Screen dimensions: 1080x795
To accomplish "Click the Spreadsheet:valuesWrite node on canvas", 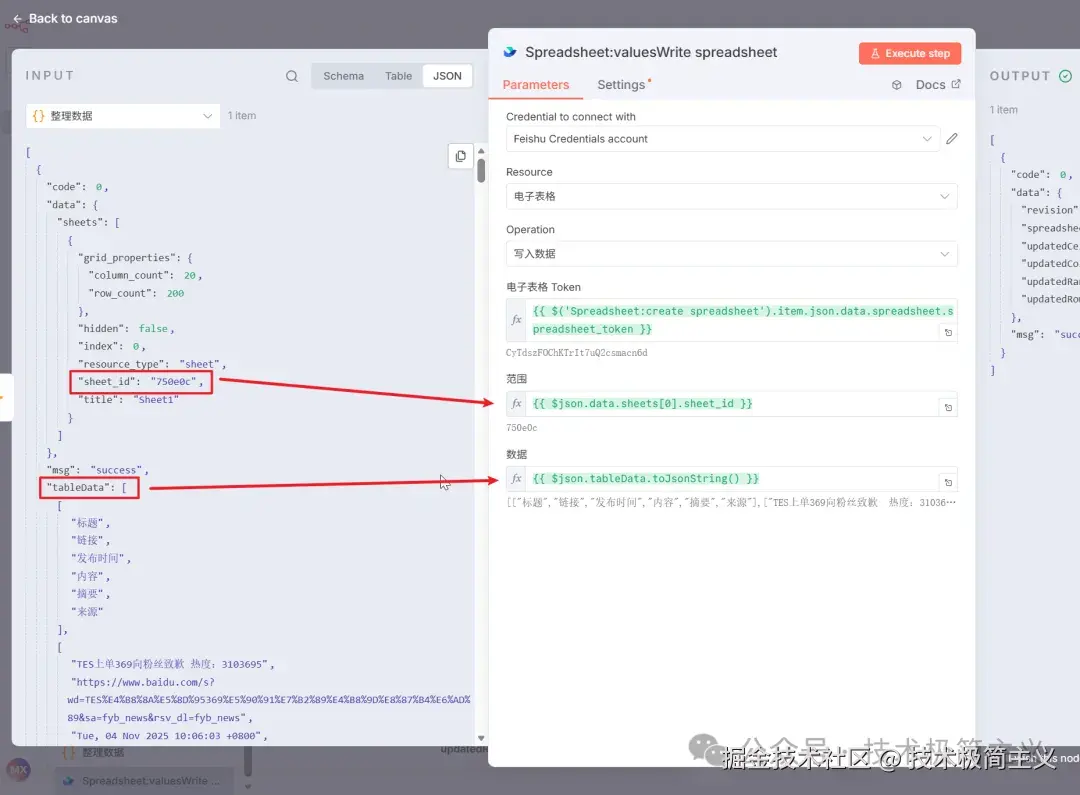I will tap(145, 781).
